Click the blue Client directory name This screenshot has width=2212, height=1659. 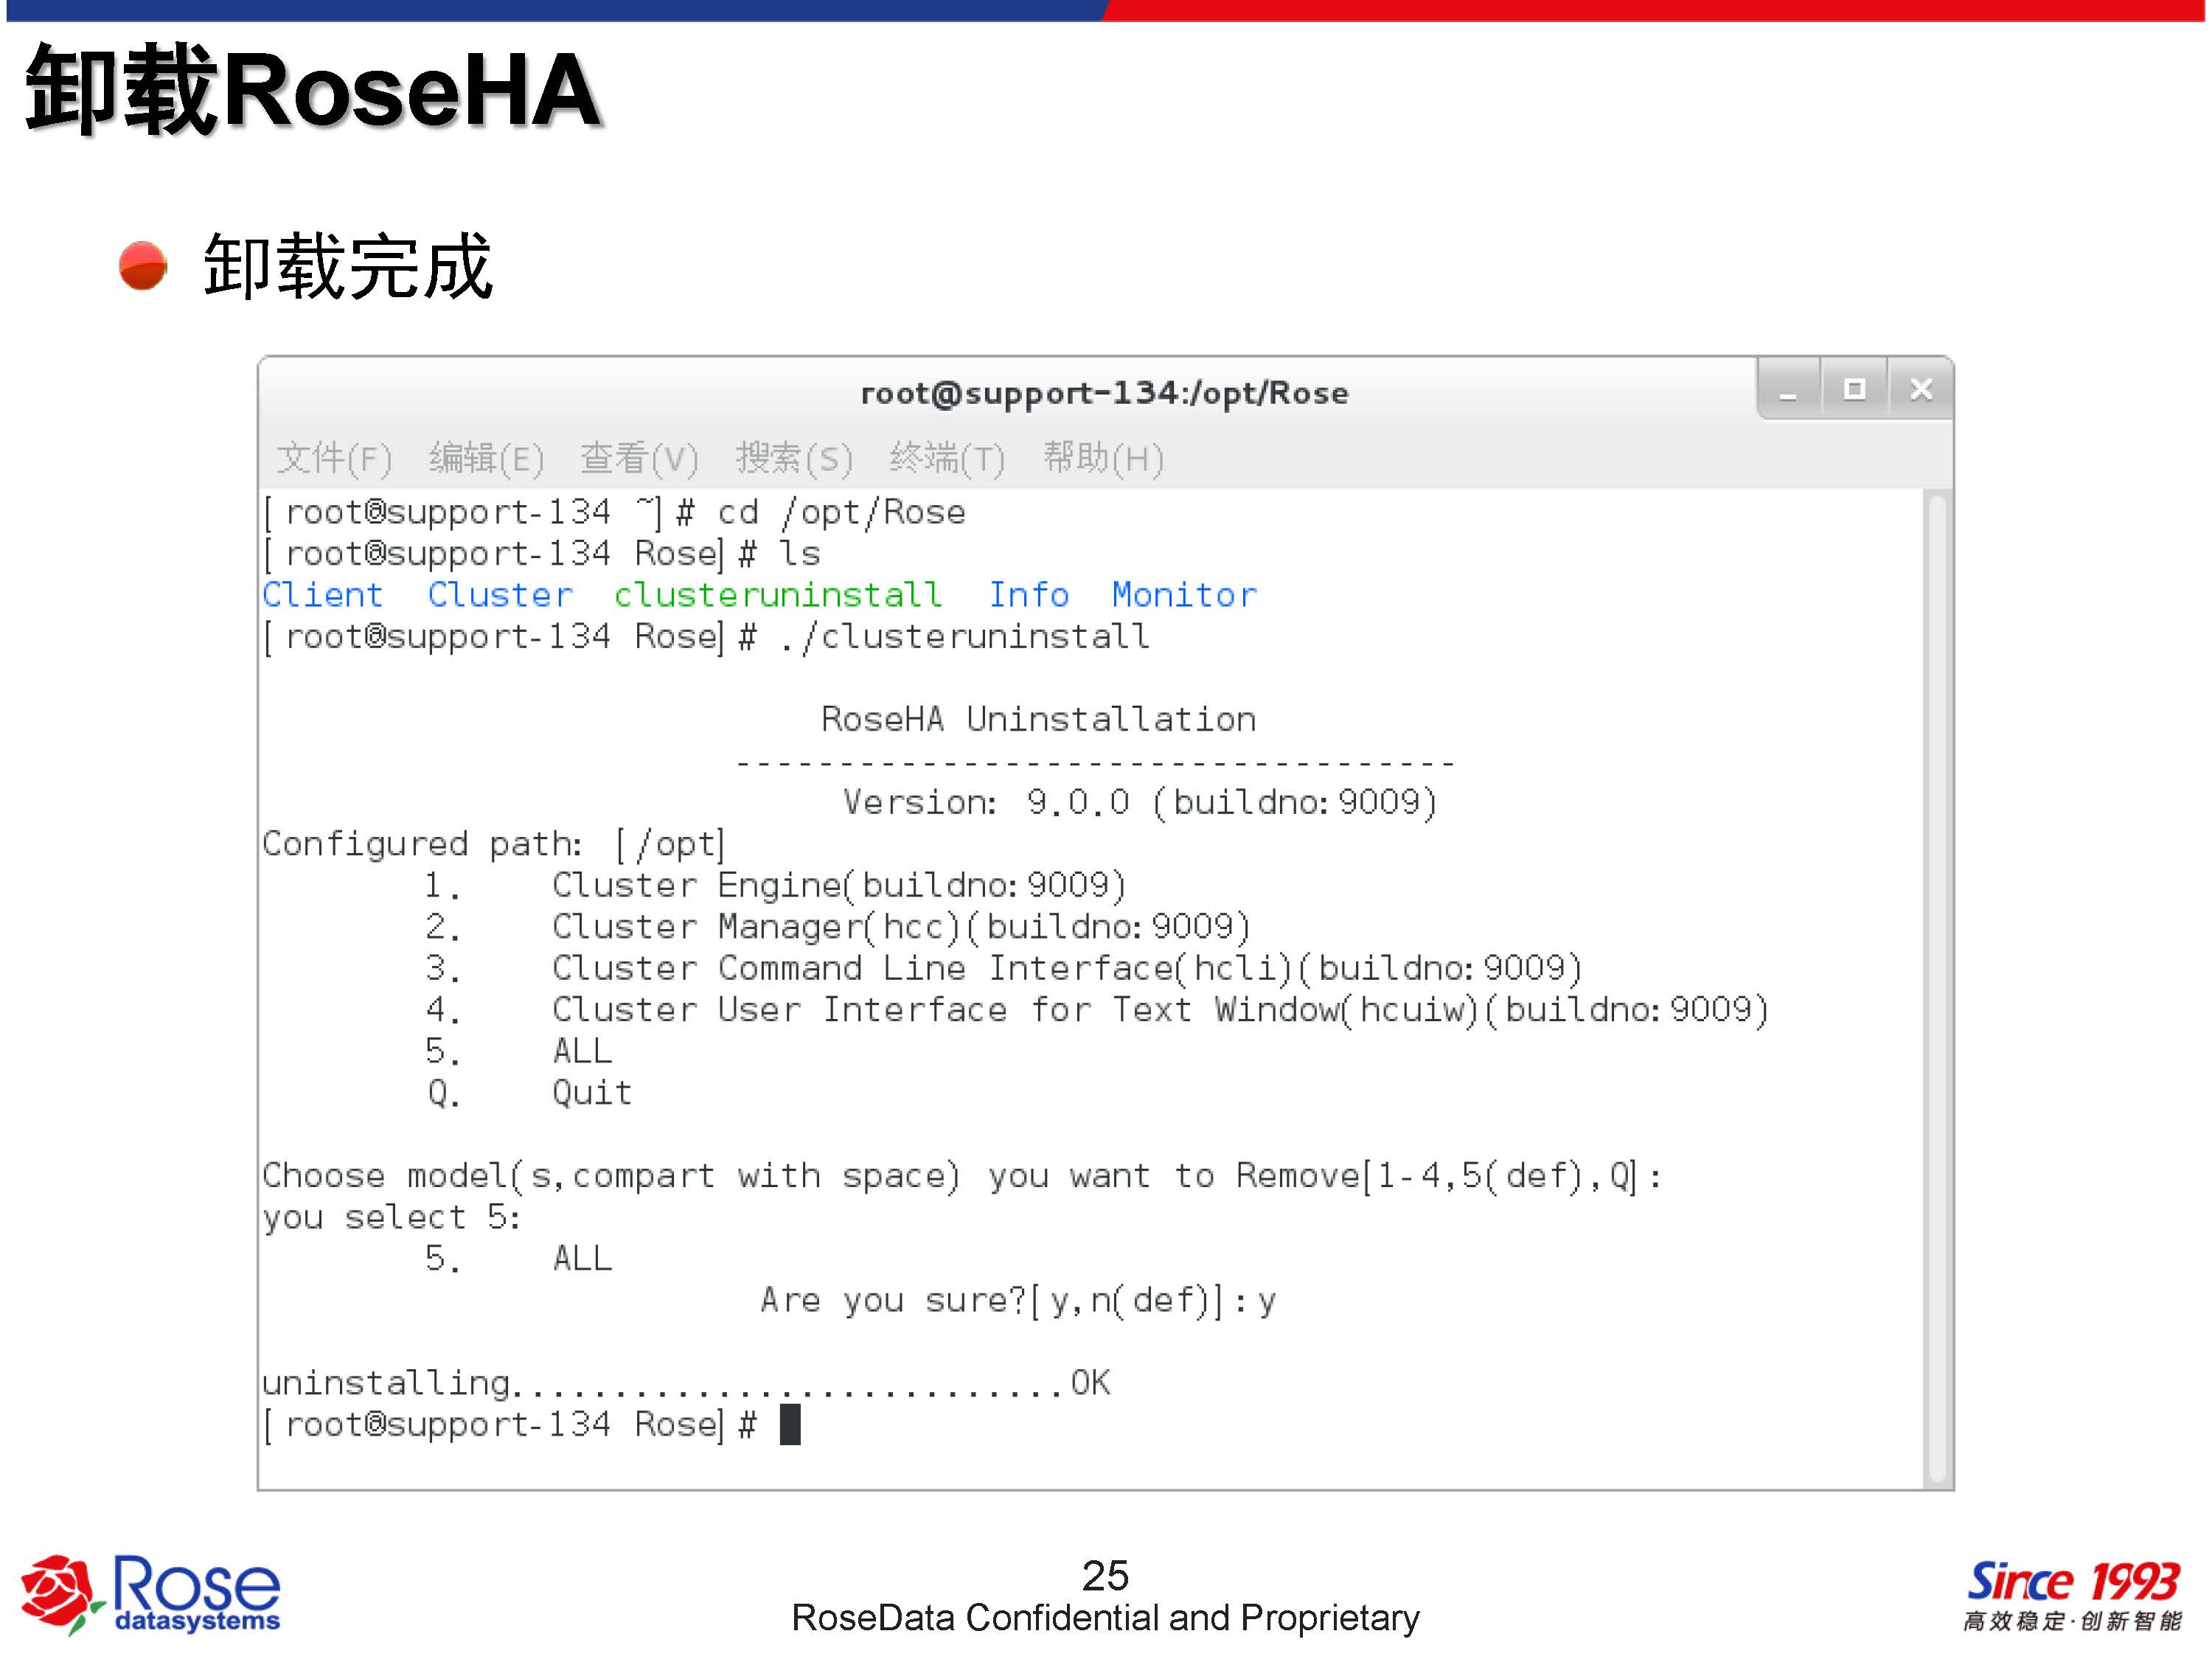(322, 595)
